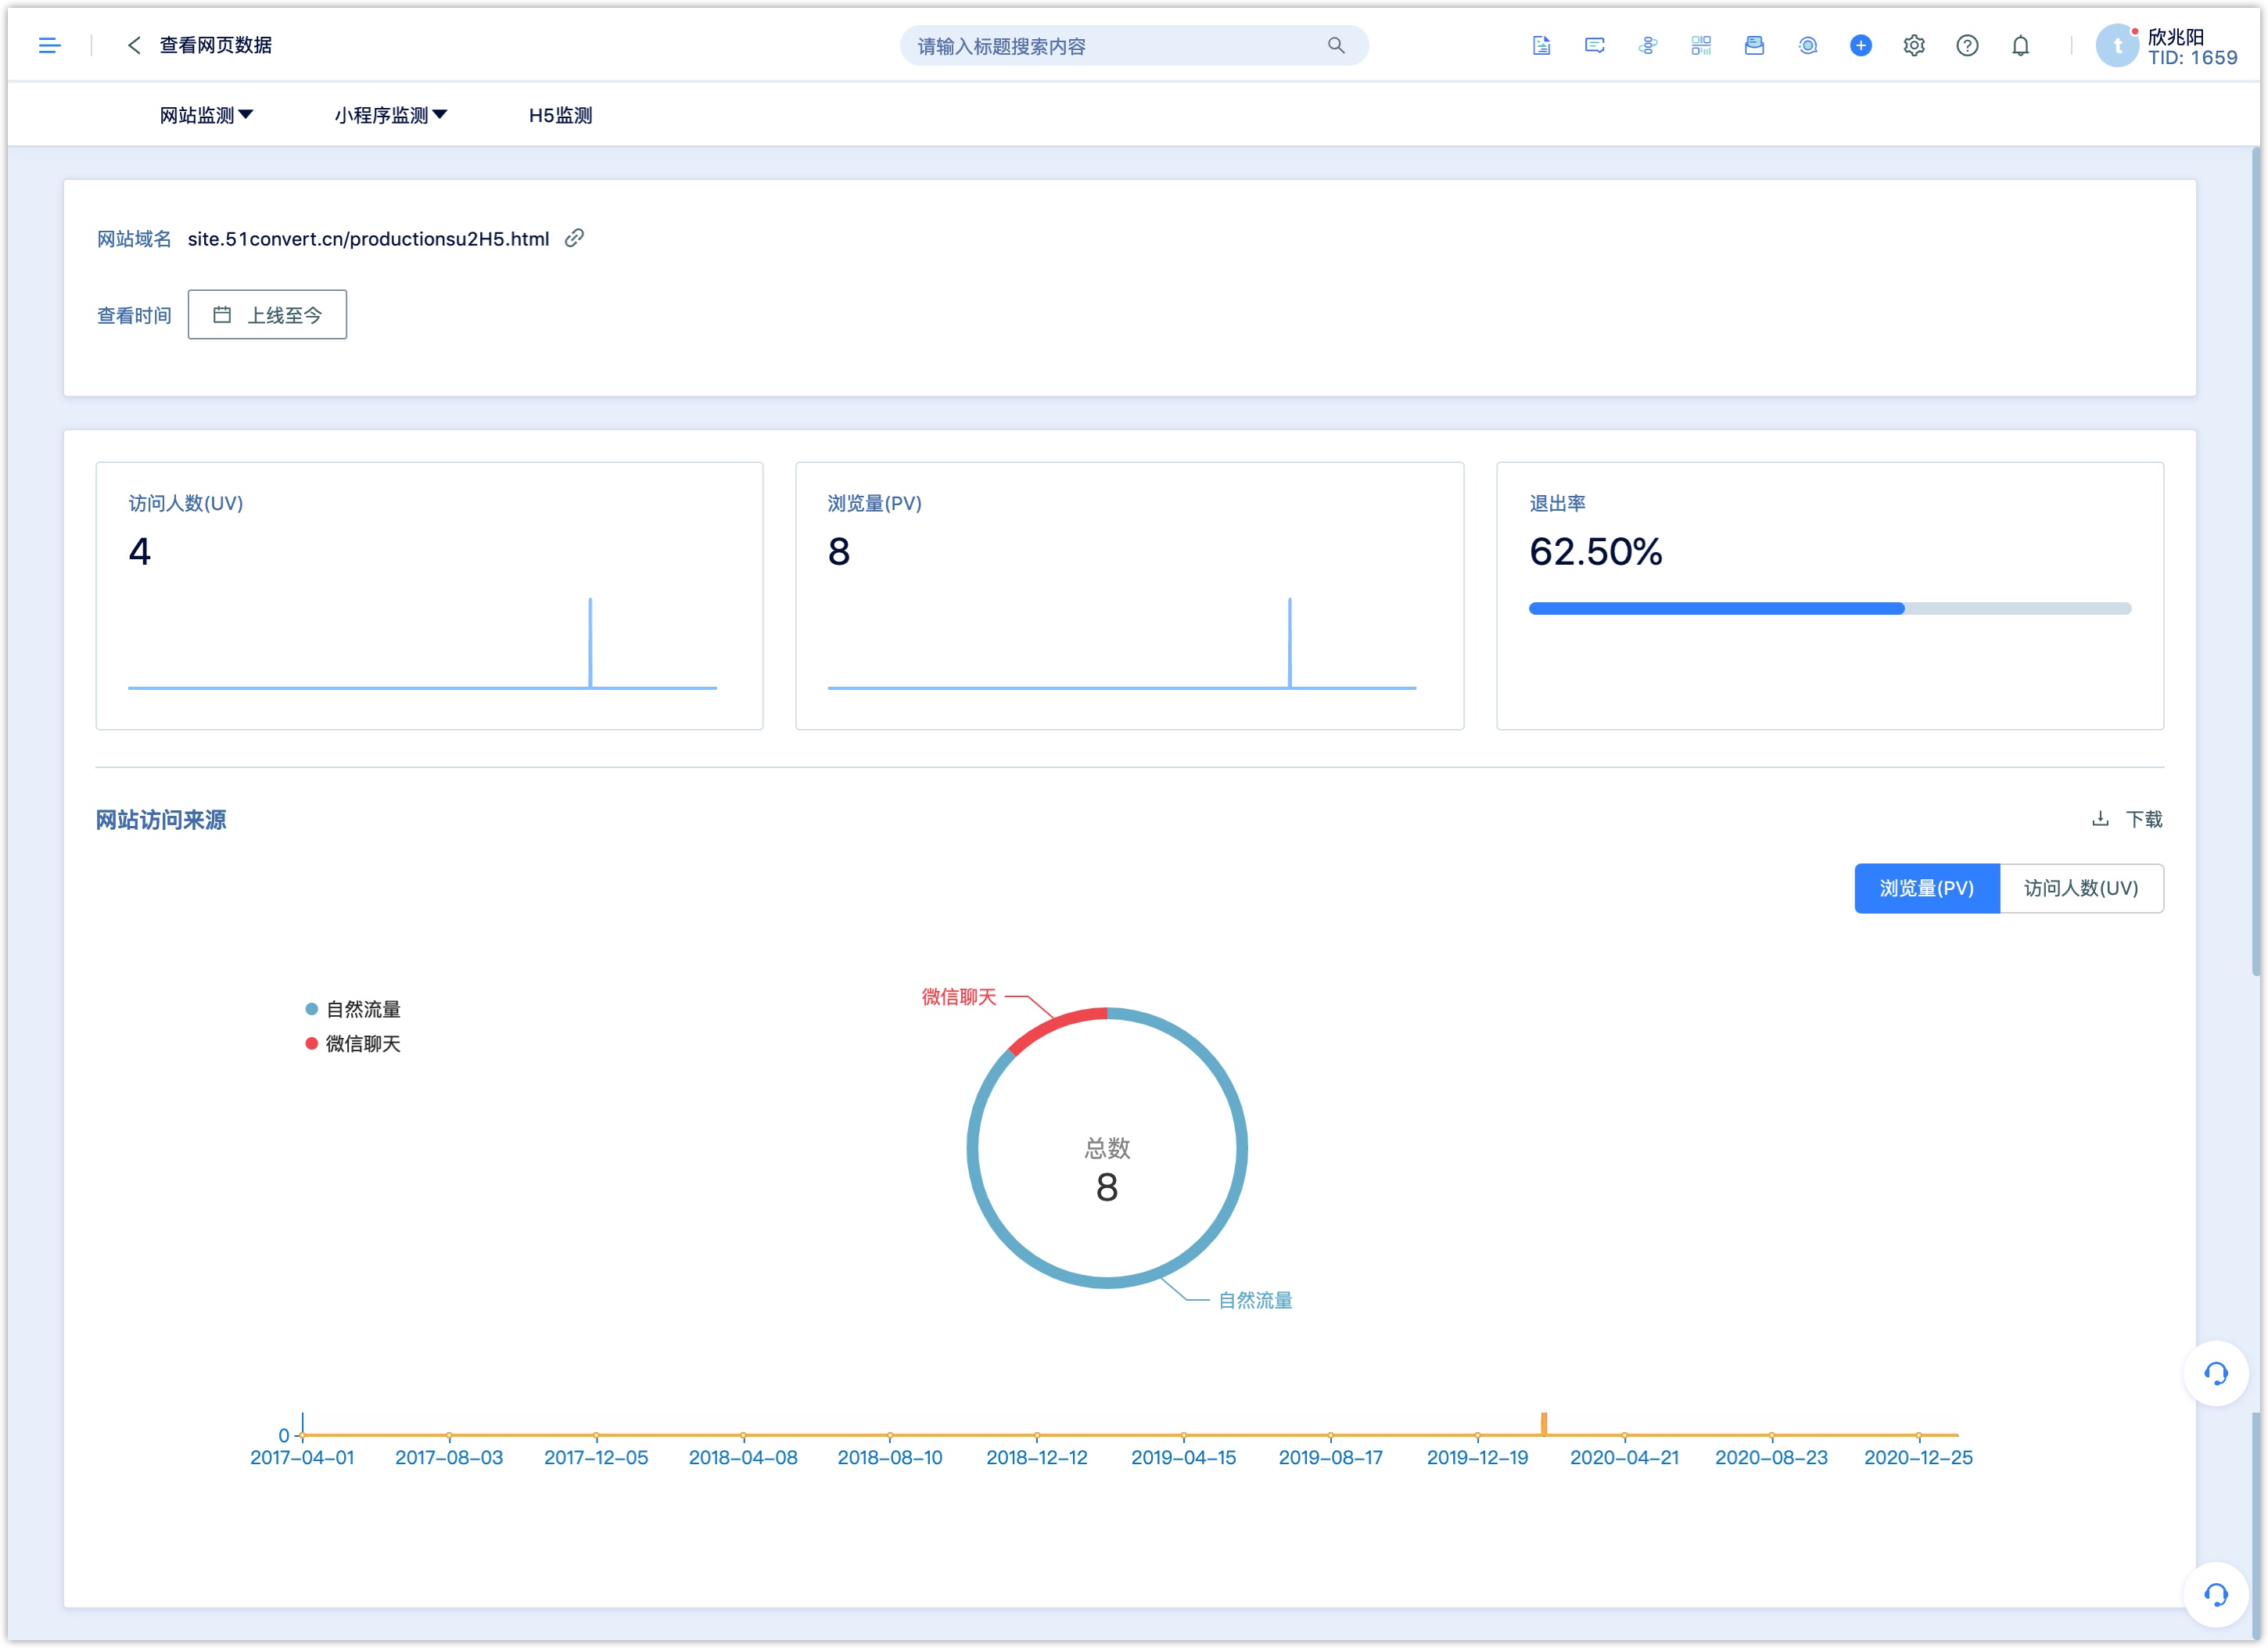Click the blue plus create button
Viewport: 2268px width, 1648px height.
1860,45
